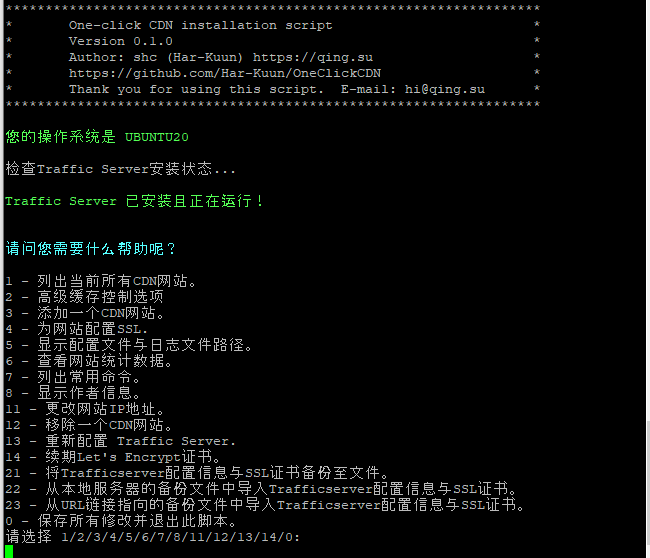650x558 pixels.
Task: Choose option 12 remove a CDN website
Action: pos(89,425)
